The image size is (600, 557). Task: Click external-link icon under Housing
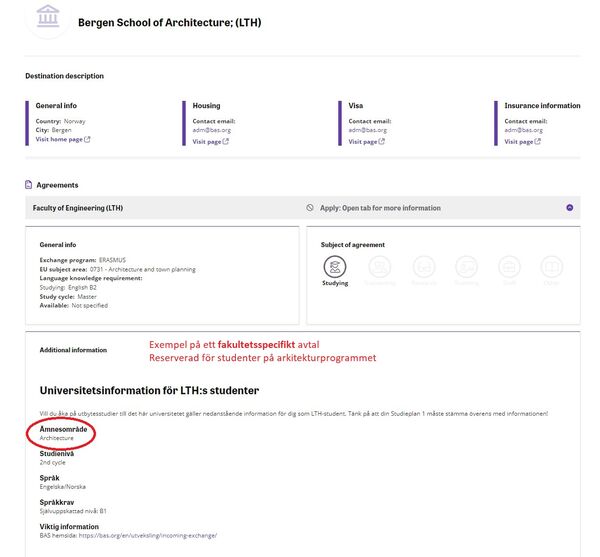point(226,142)
